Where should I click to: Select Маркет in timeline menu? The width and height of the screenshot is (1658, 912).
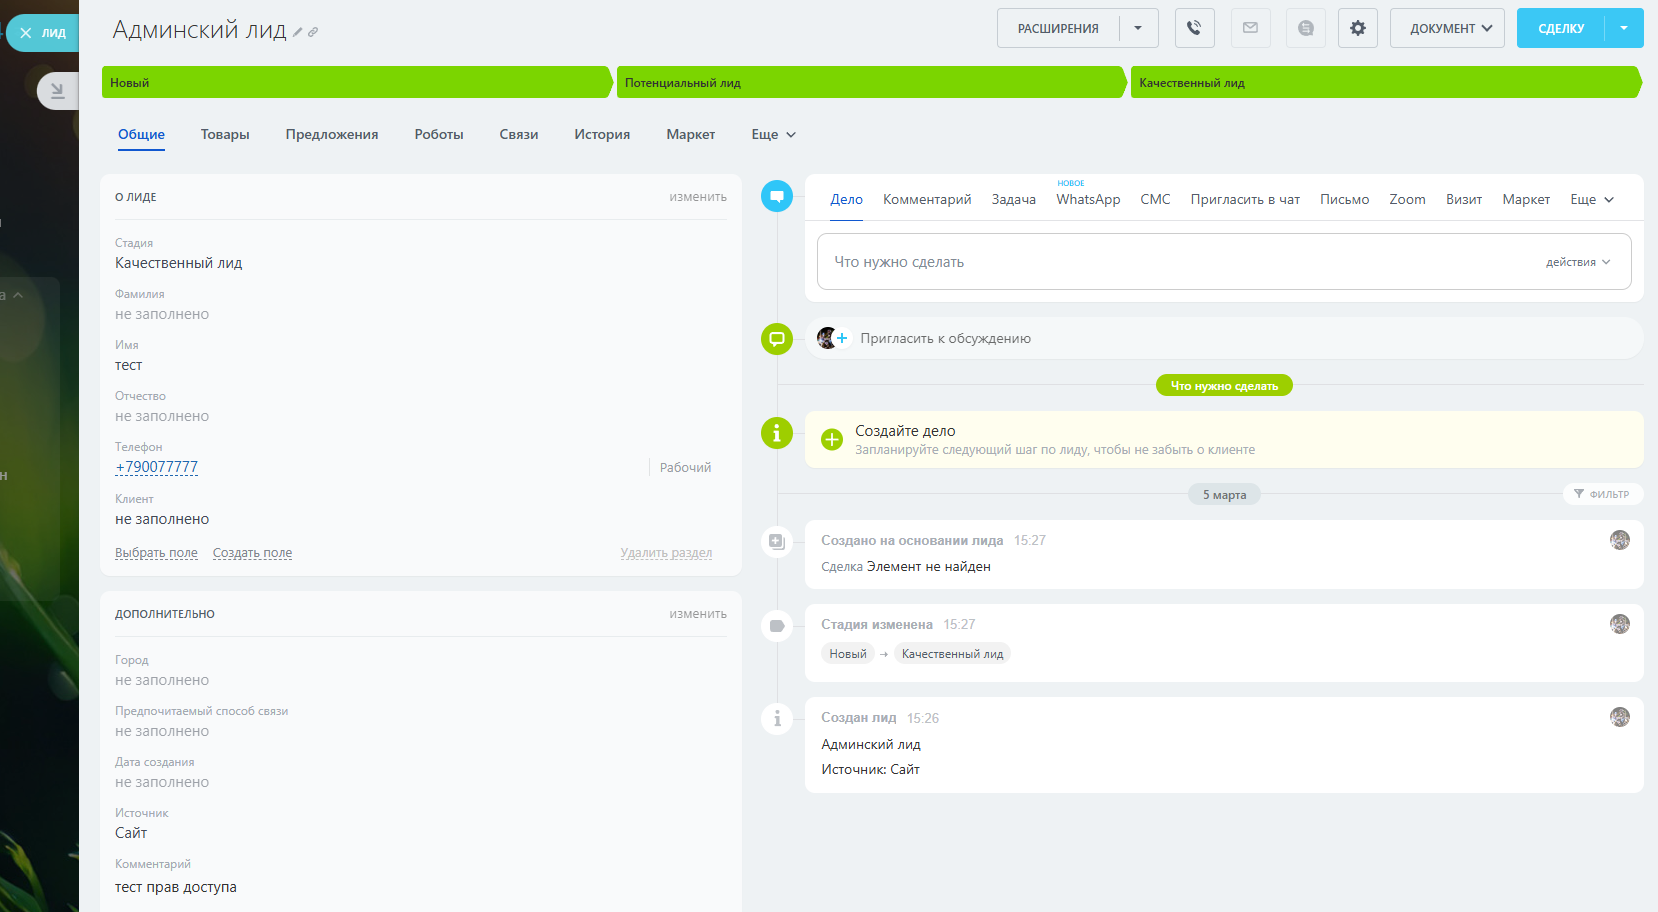tap(1526, 199)
